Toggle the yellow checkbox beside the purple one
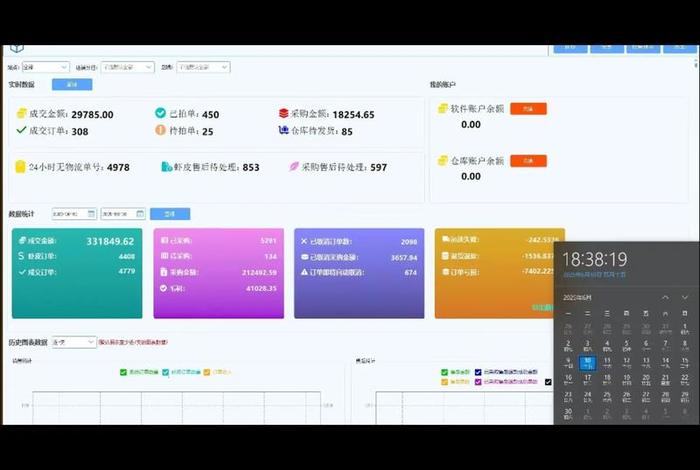 [444, 382]
